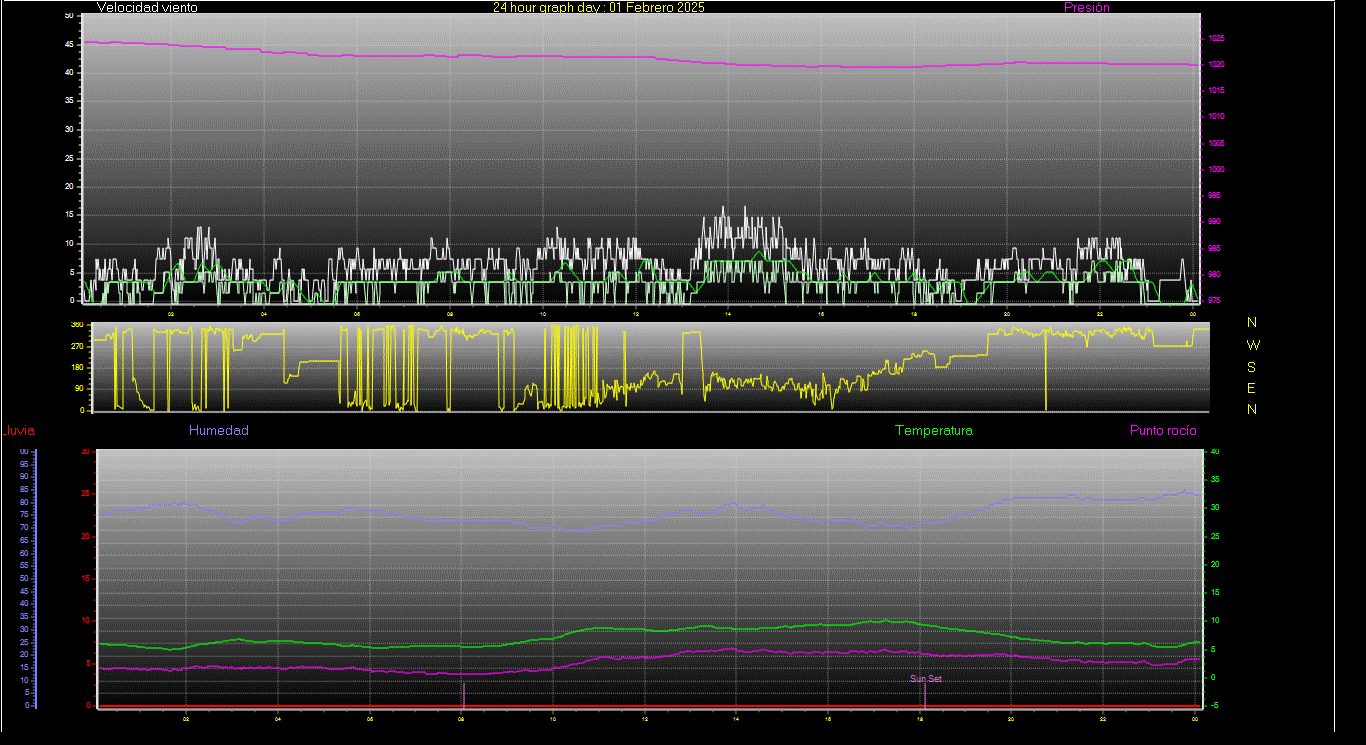The image size is (1366, 745).
Task: Click the green 'Temperatura' label
Action: (x=933, y=431)
